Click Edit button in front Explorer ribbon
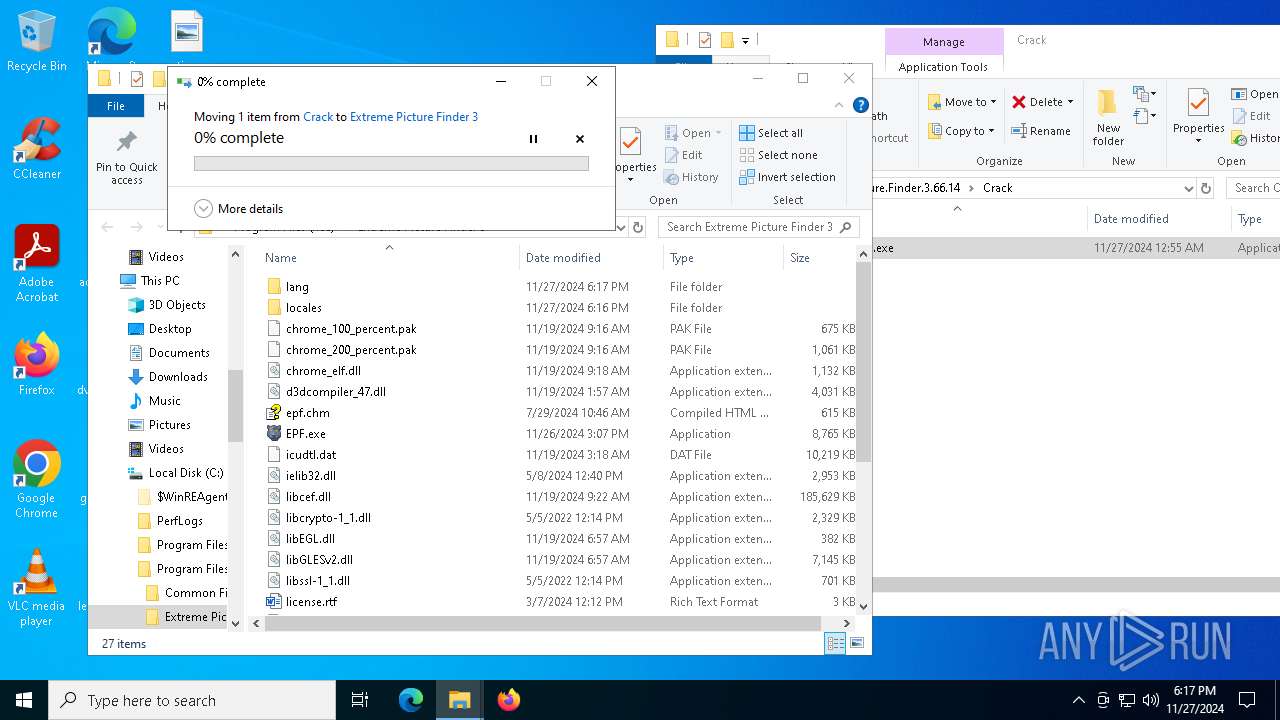The height and width of the screenshot is (720, 1280). click(x=683, y=155)
